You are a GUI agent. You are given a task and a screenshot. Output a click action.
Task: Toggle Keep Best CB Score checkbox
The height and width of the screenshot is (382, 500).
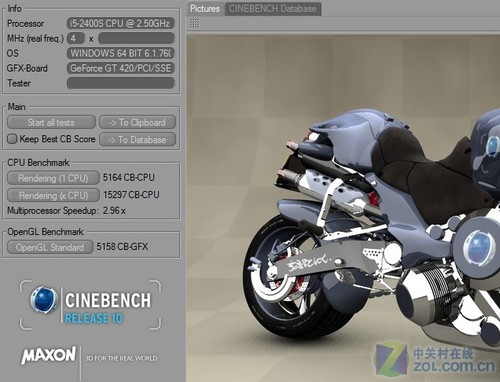(x=12, y=139)
